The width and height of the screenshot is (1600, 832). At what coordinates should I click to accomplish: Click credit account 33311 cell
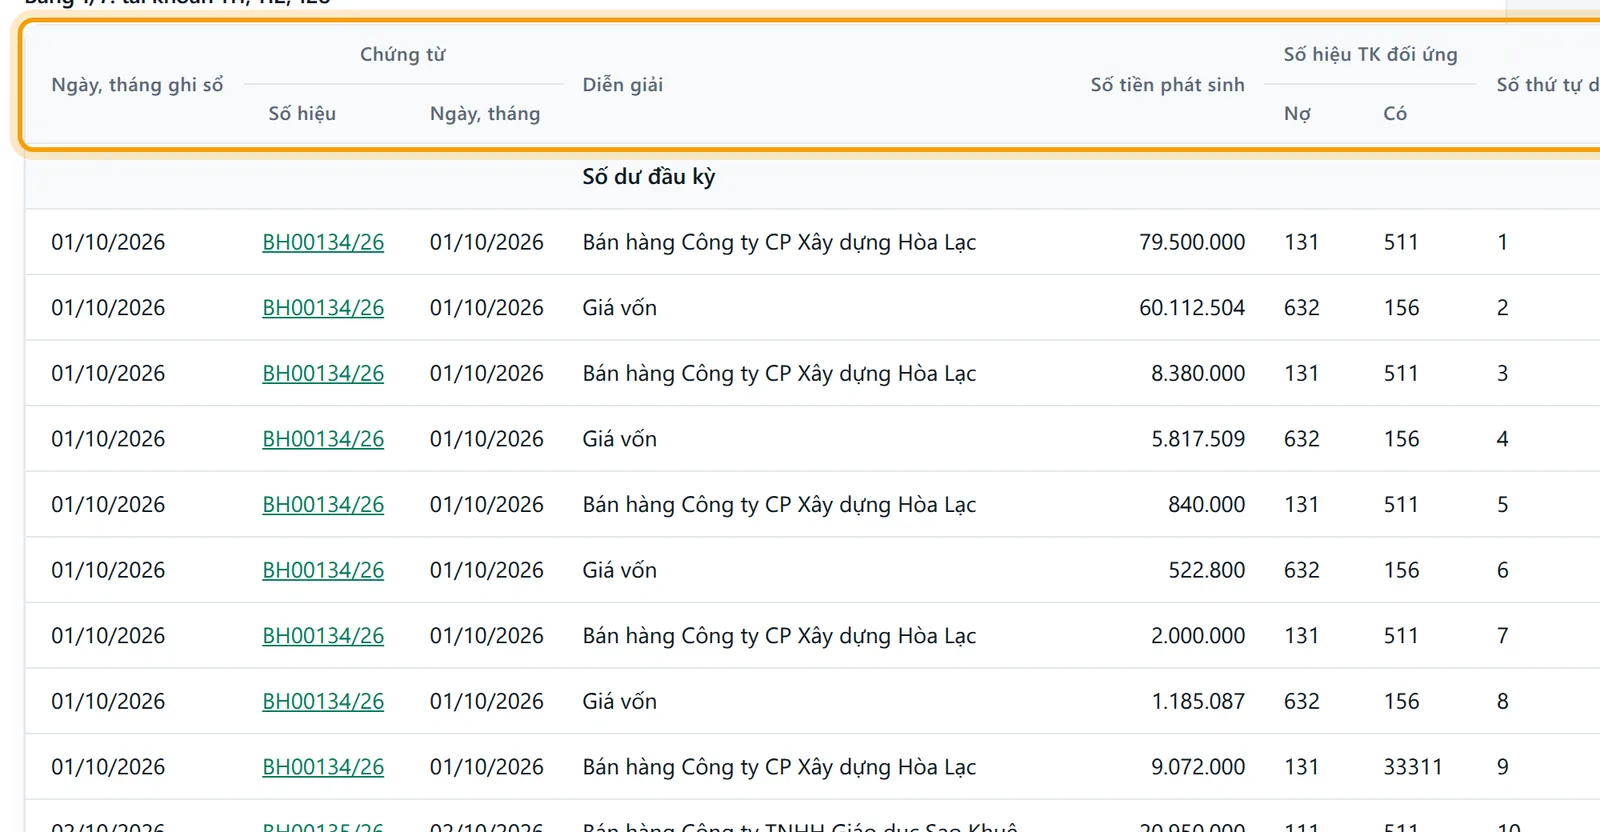click(1413, 767)
